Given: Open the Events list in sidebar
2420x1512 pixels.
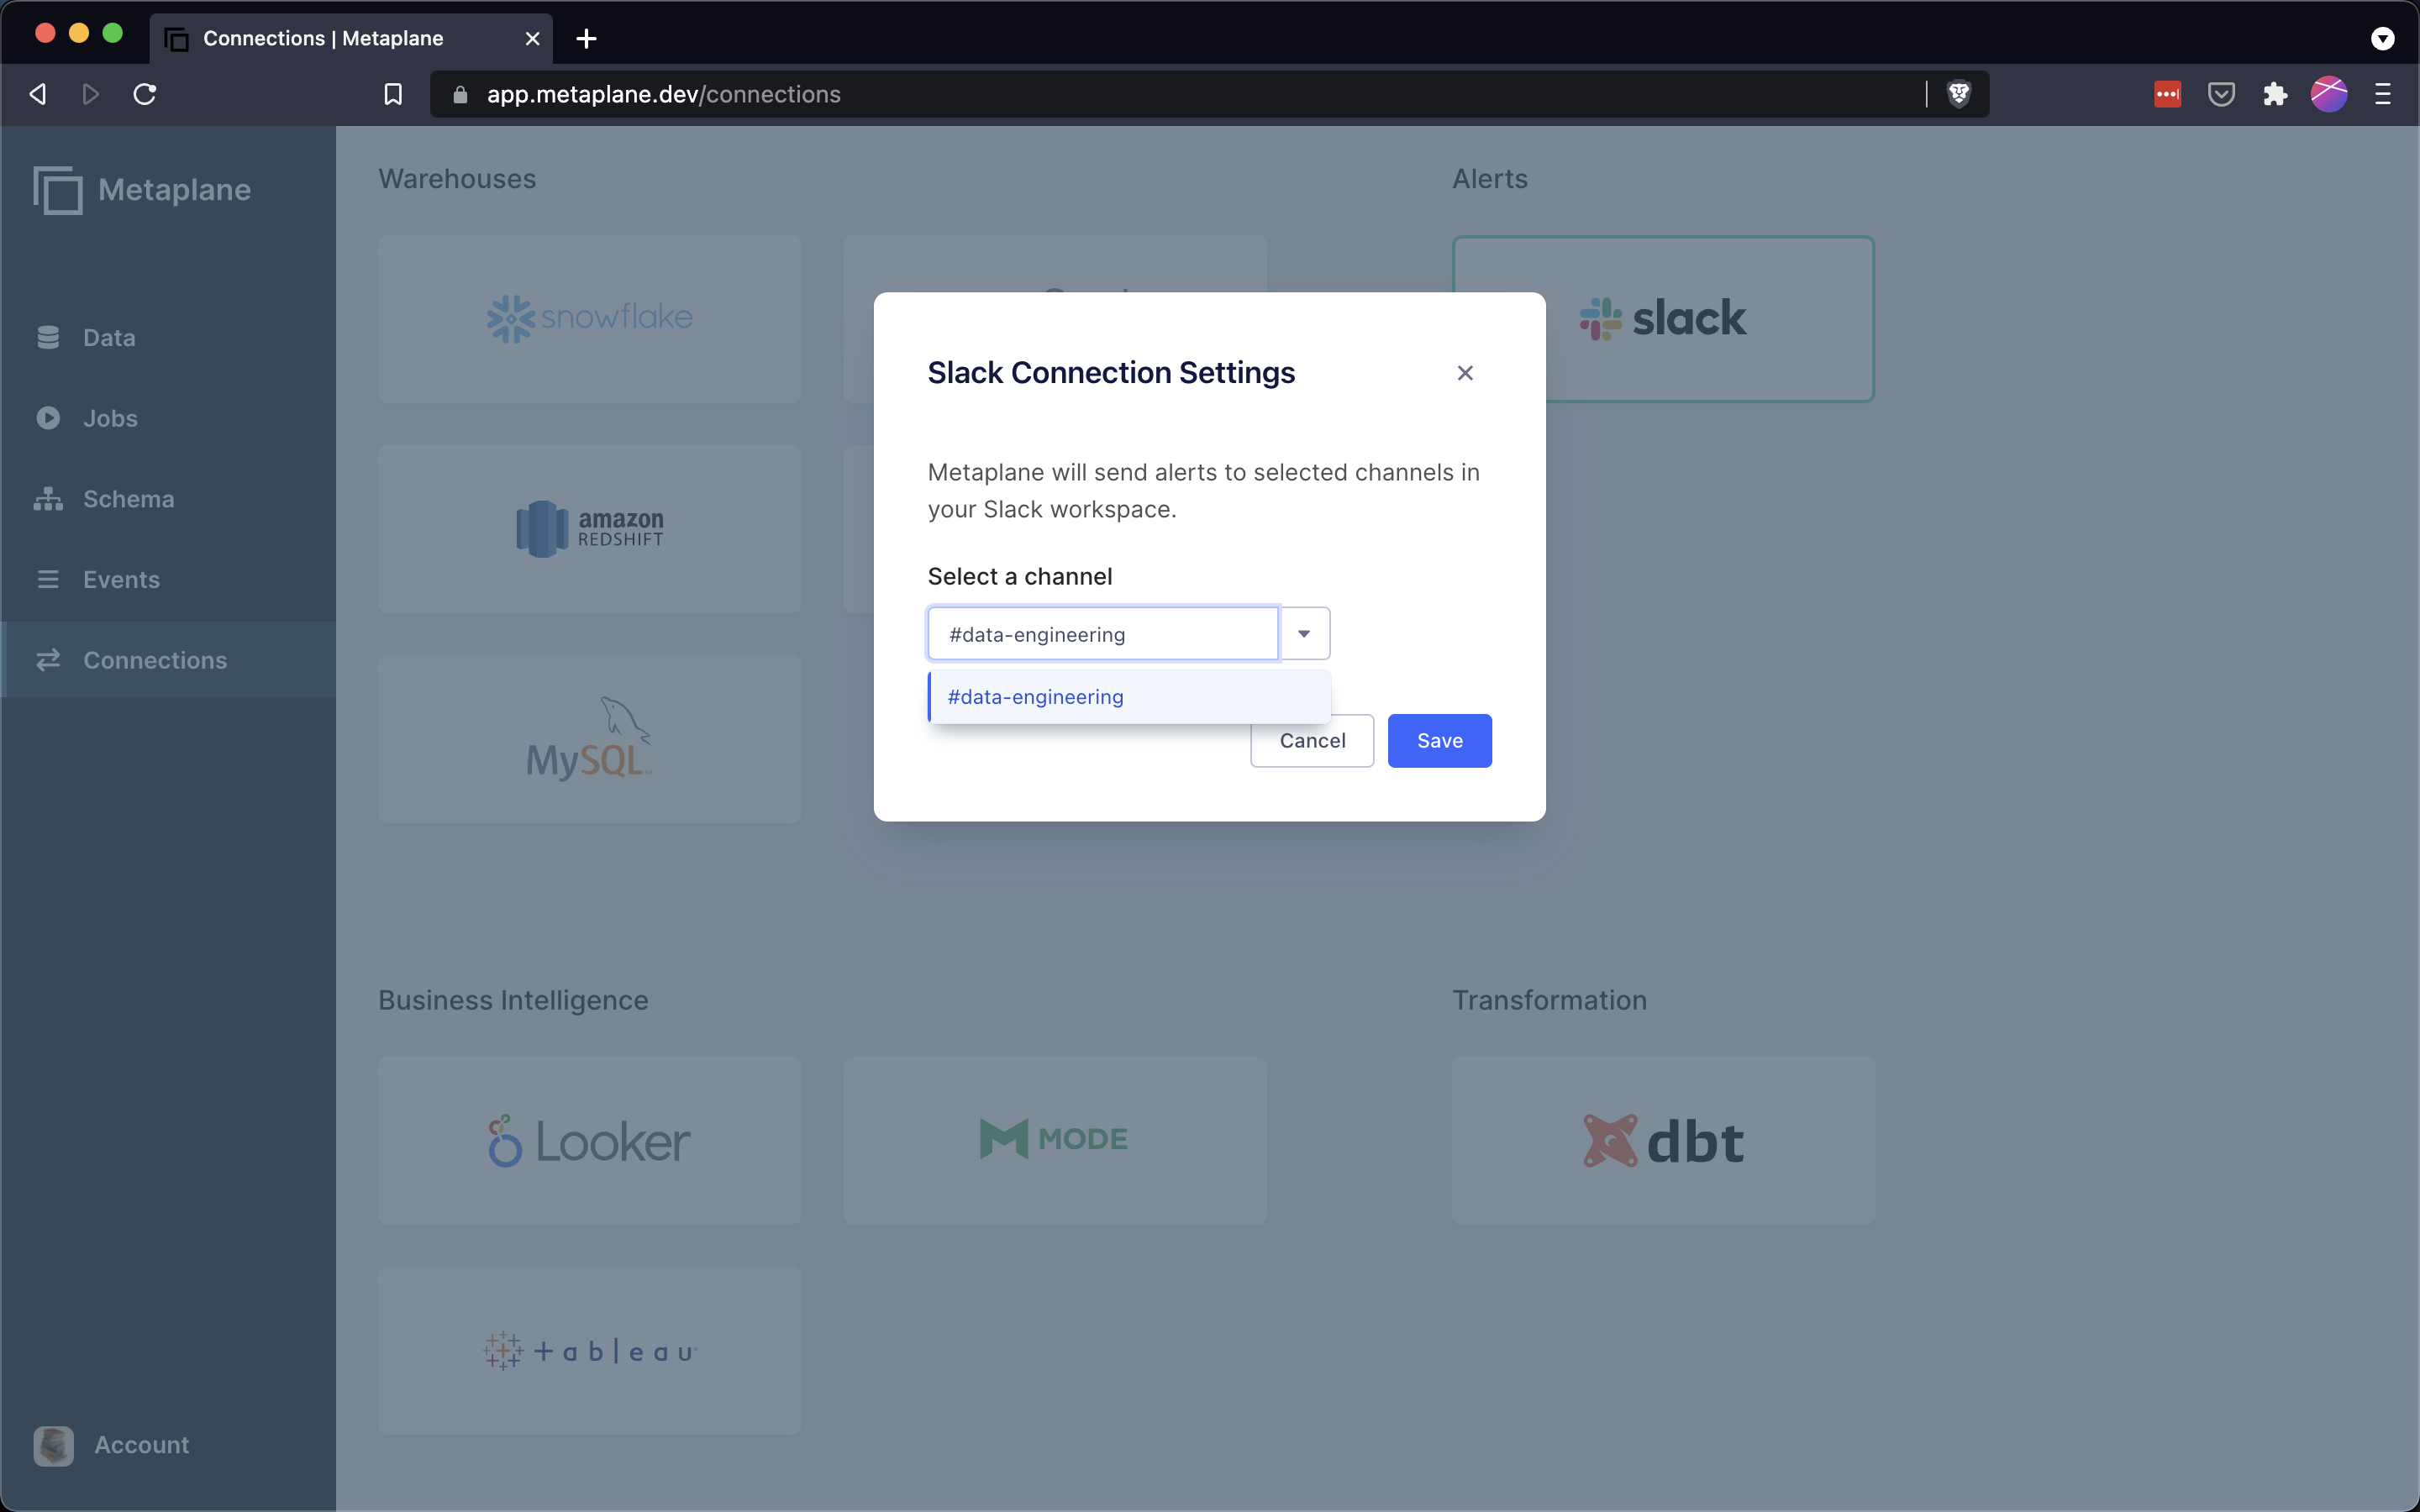Looking at the screenshot, I should [x=121, y=580].
